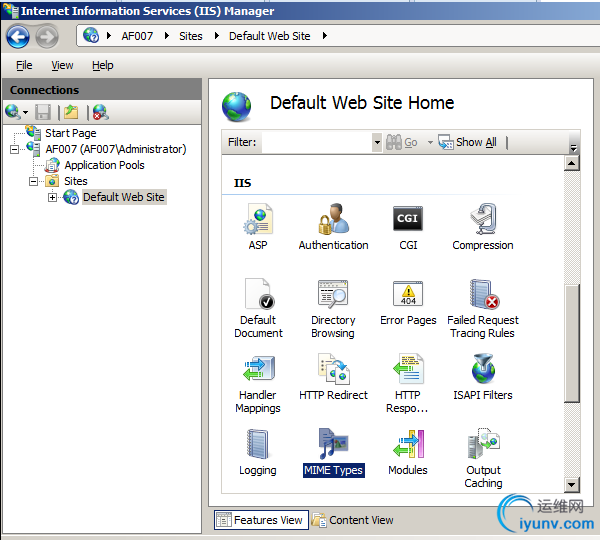Open the Filter dropdown arrow
This screenshot has height=540, width=600.
tap(377, 142)
